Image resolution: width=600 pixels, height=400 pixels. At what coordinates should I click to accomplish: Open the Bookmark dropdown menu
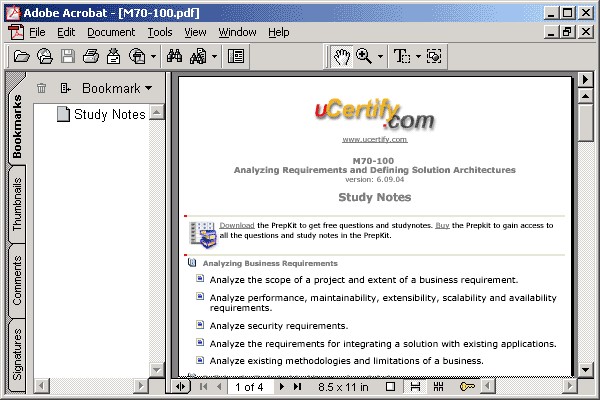pos(116,88)
